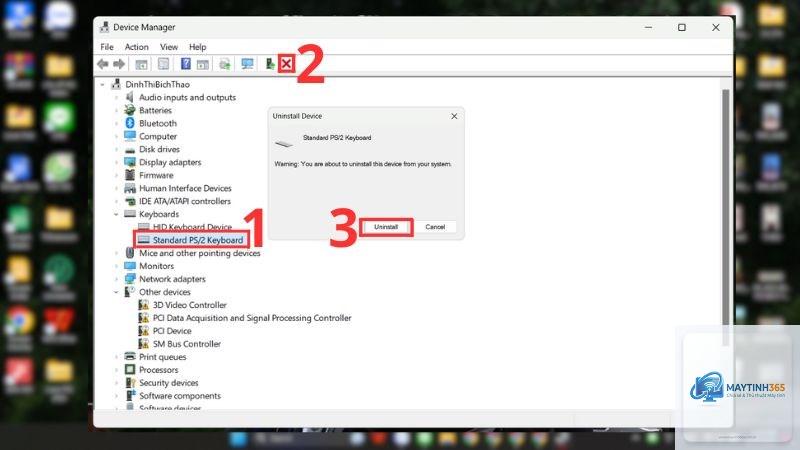Image resolution: width=800 pixels, height=450 pixels.
Task: Open the Properties toolbar icon
Action: (163, 64)
